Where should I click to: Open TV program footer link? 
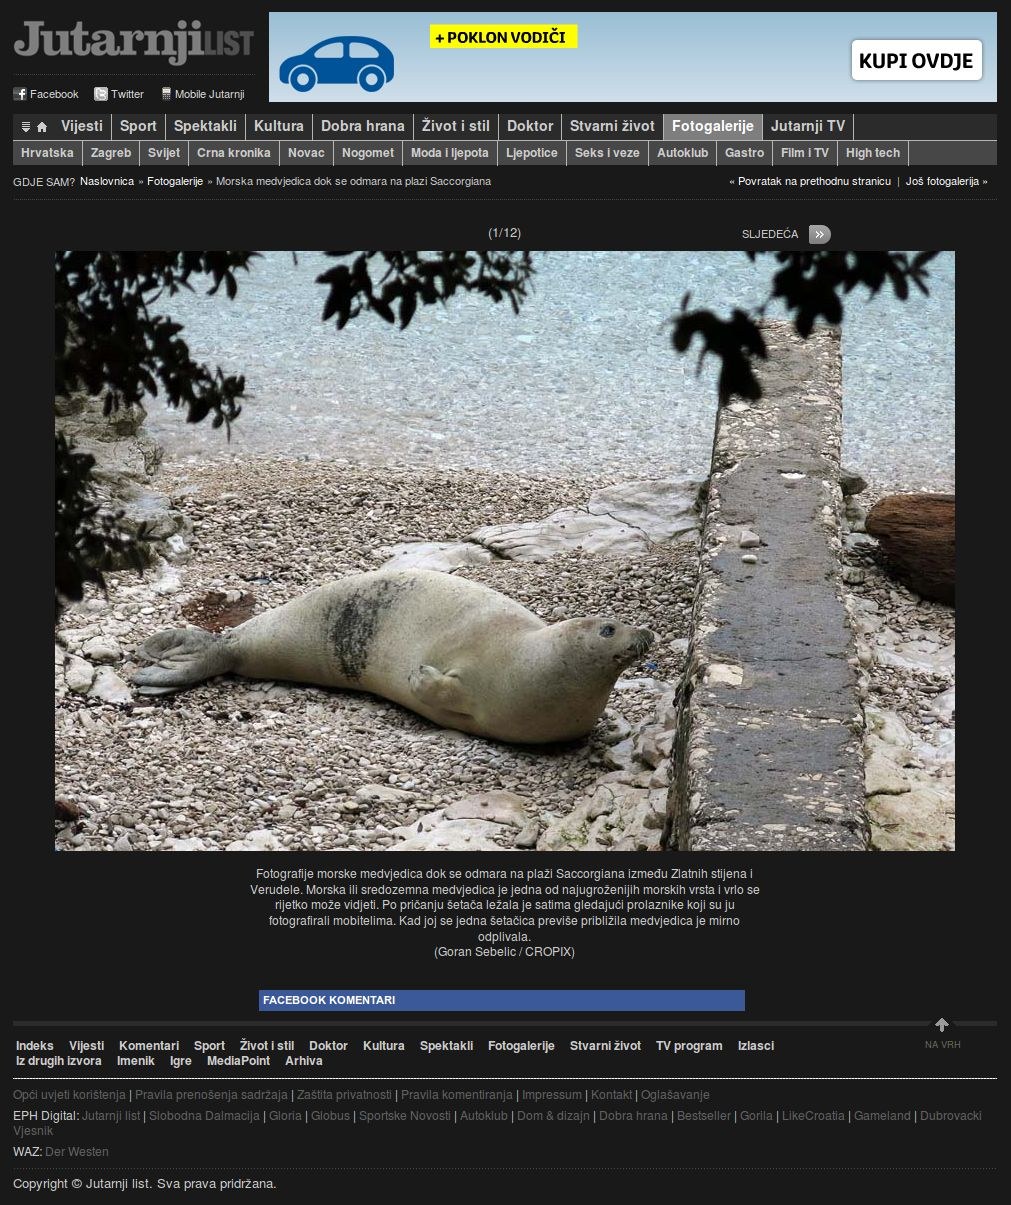pos(689,1046)
